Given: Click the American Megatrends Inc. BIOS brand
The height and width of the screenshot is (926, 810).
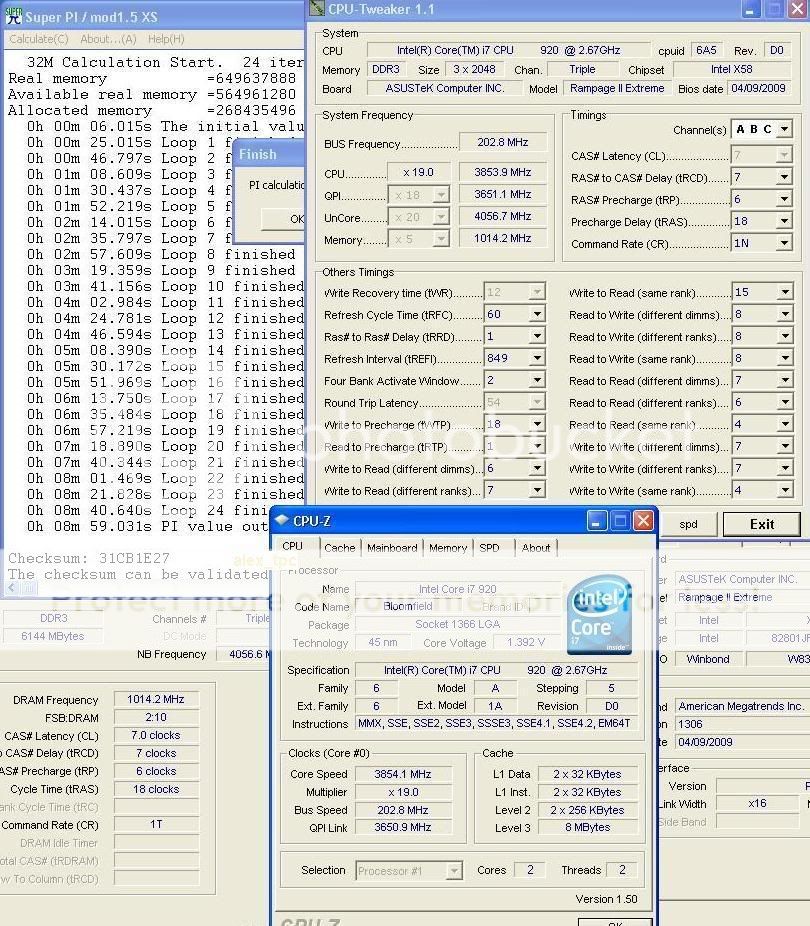Looking at the screenshot, I should pyautogui.click(x=742, y=706).
